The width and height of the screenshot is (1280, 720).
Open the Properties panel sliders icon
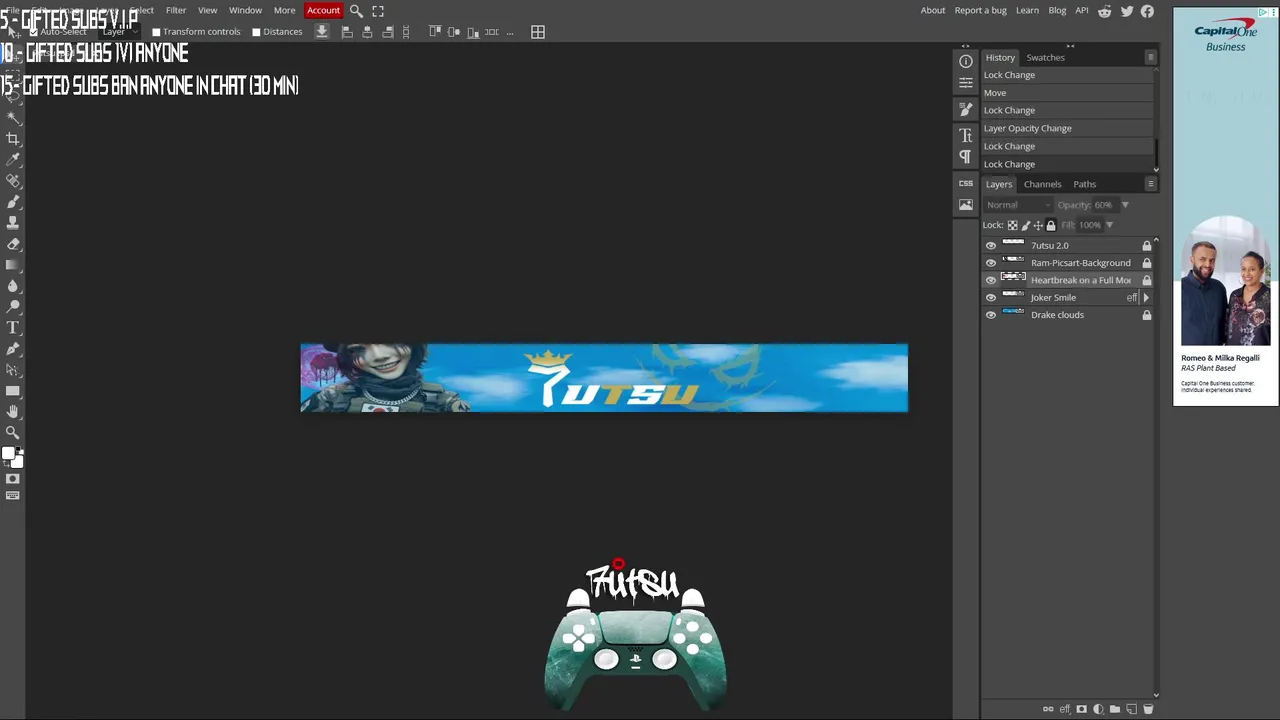pyautogui.click(x=966, y=83)
